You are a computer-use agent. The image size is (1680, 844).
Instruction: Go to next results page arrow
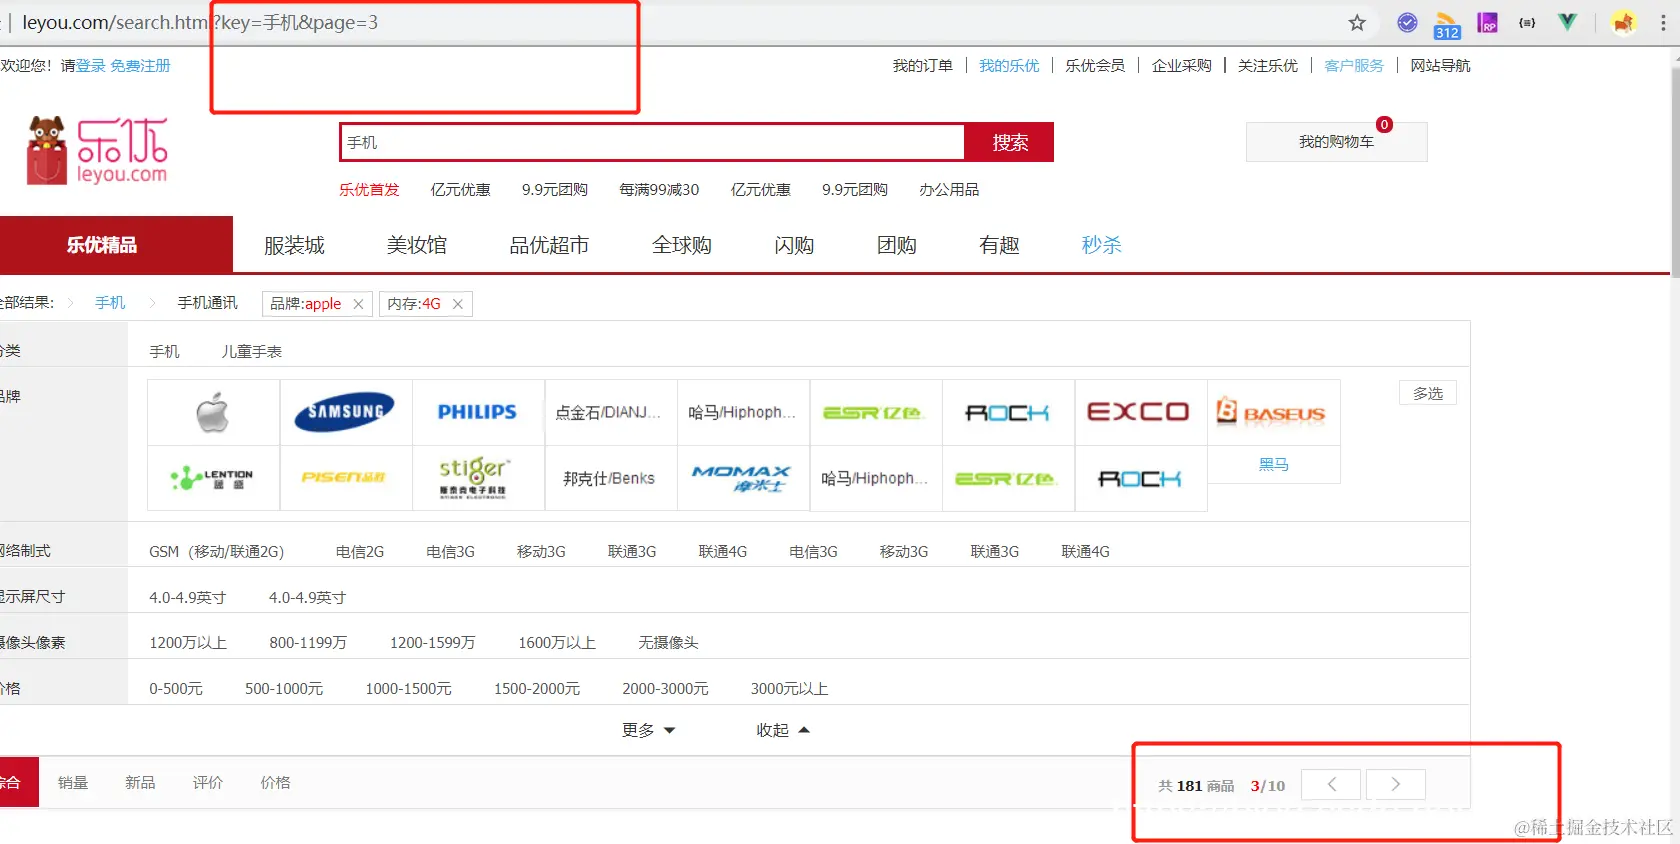(x=1395, y=785)
